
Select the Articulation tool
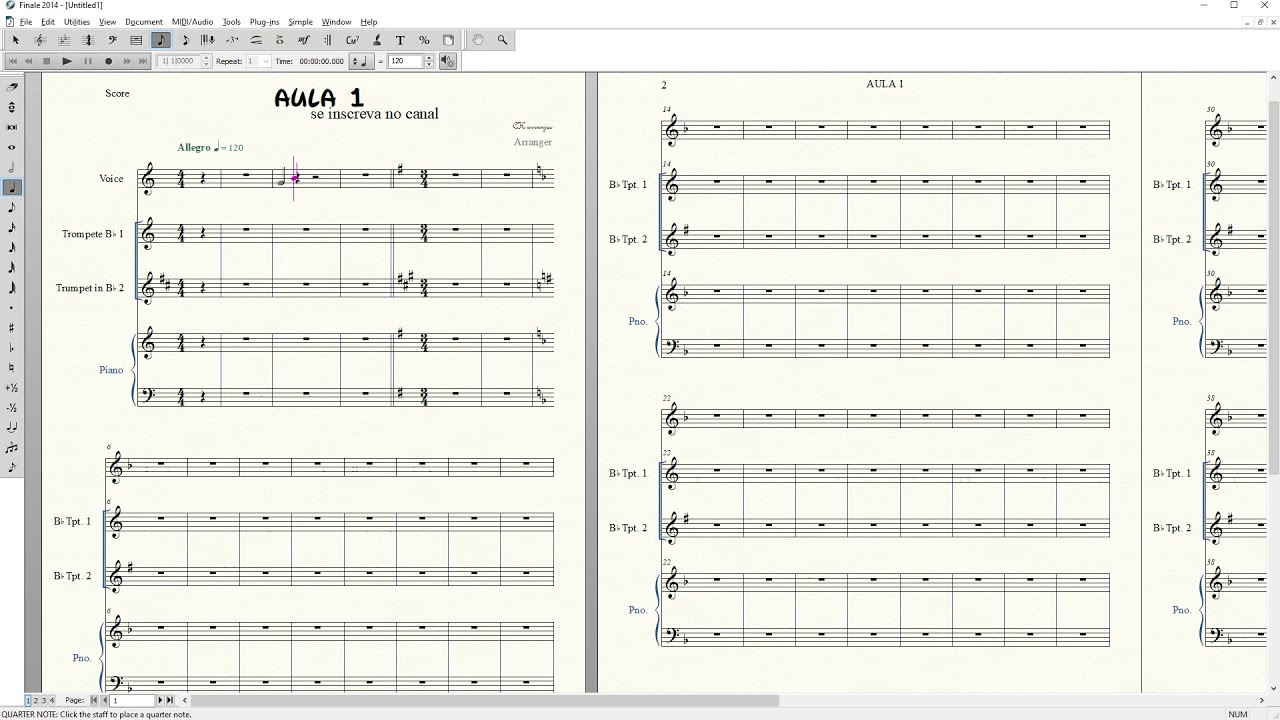pyautogui.click(x=280, y=40)
